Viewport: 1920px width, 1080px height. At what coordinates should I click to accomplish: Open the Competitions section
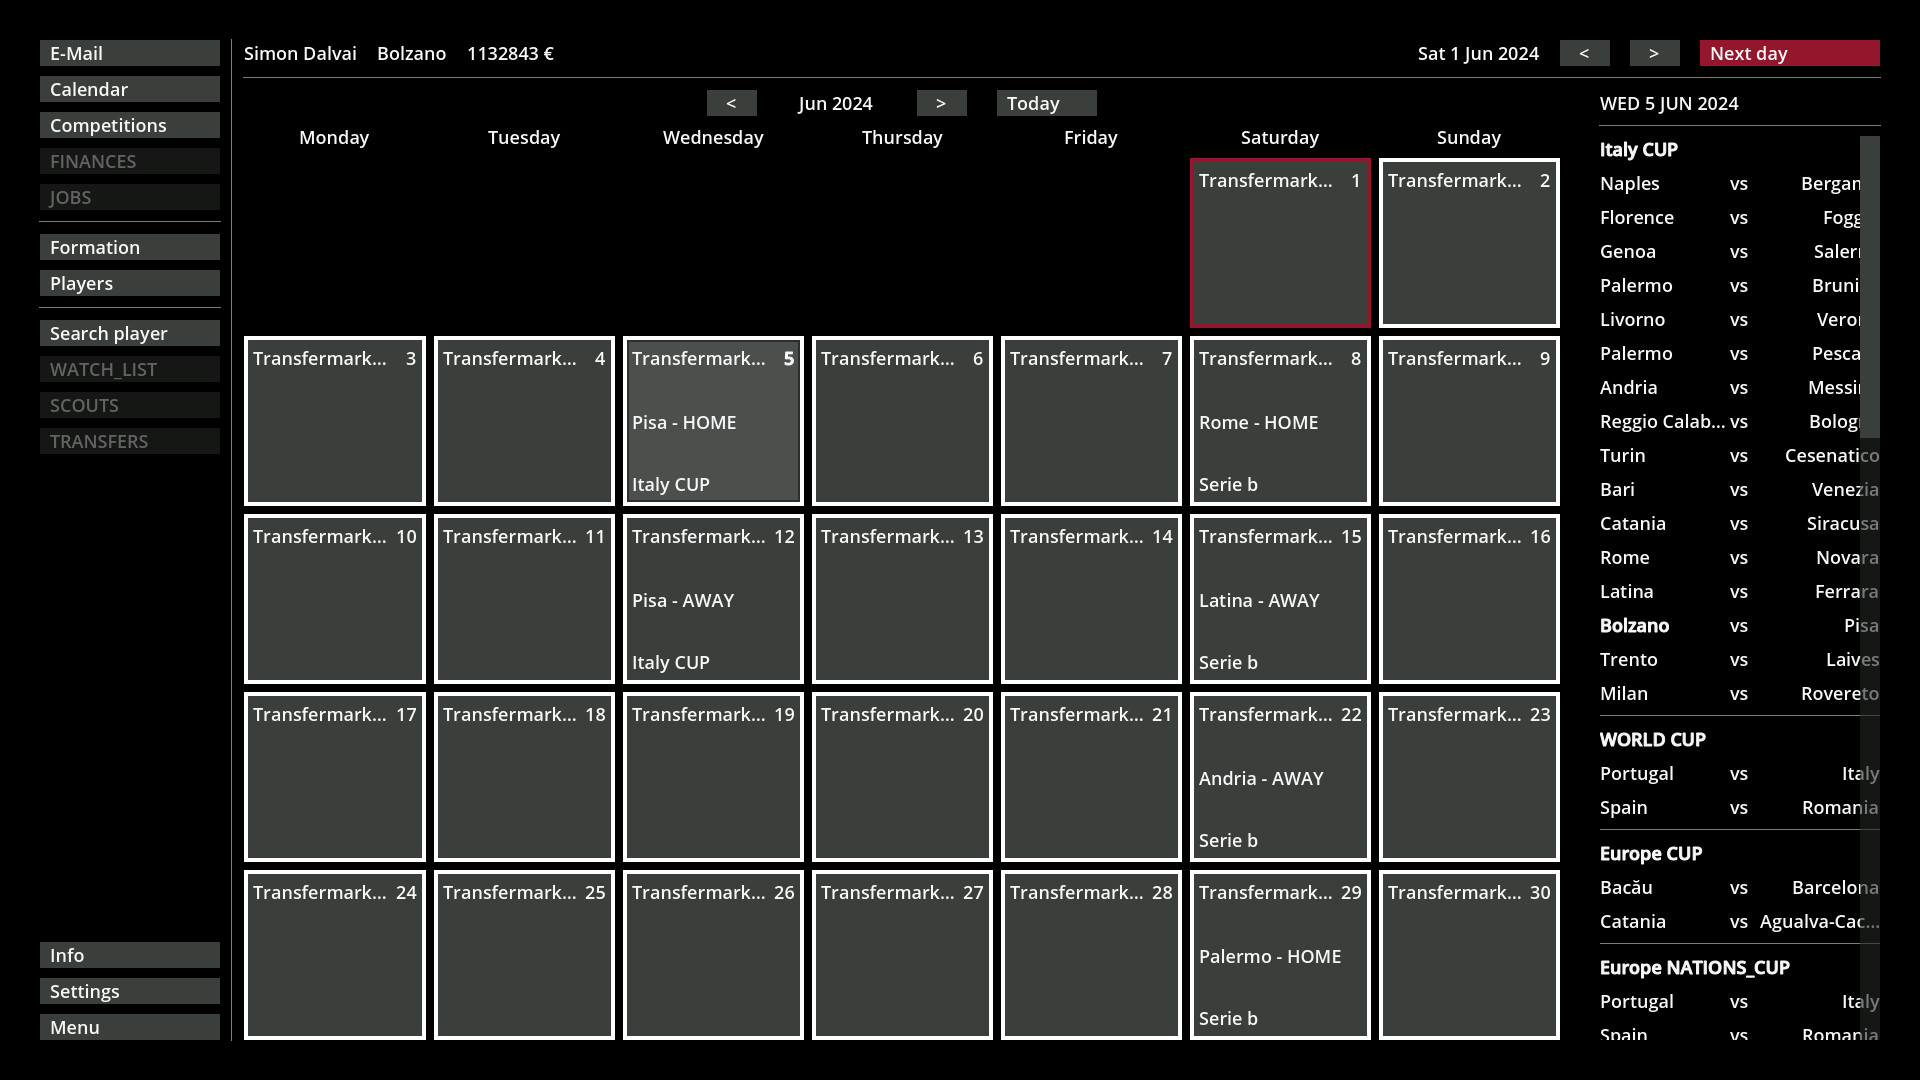pos(130,125)
